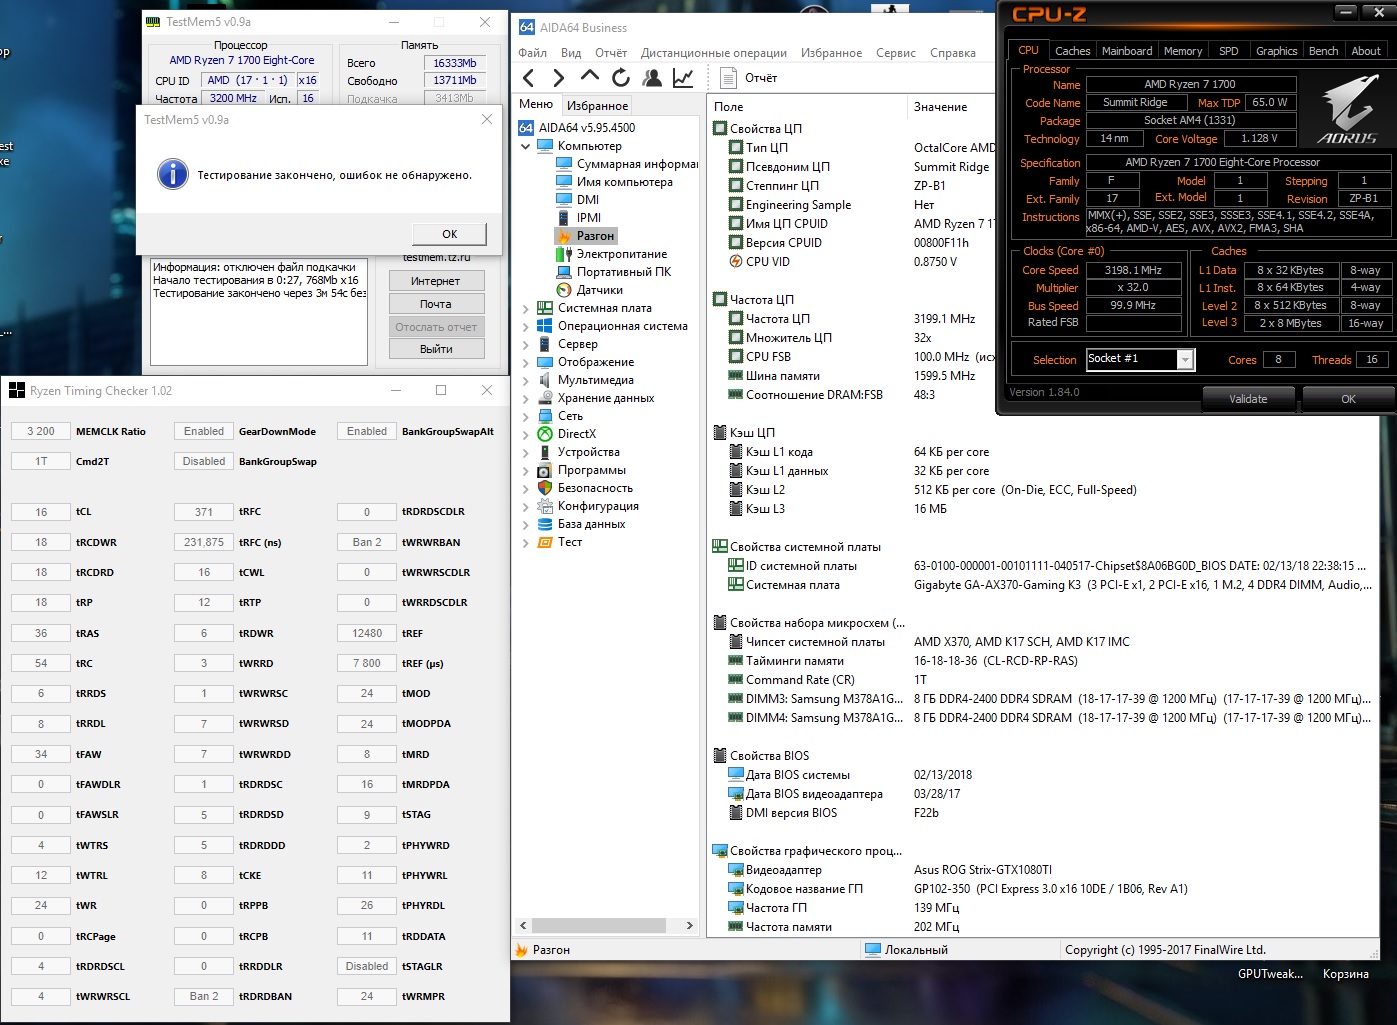Select the Тайминги памяти row in AIDA64

(x=903, y=661)
